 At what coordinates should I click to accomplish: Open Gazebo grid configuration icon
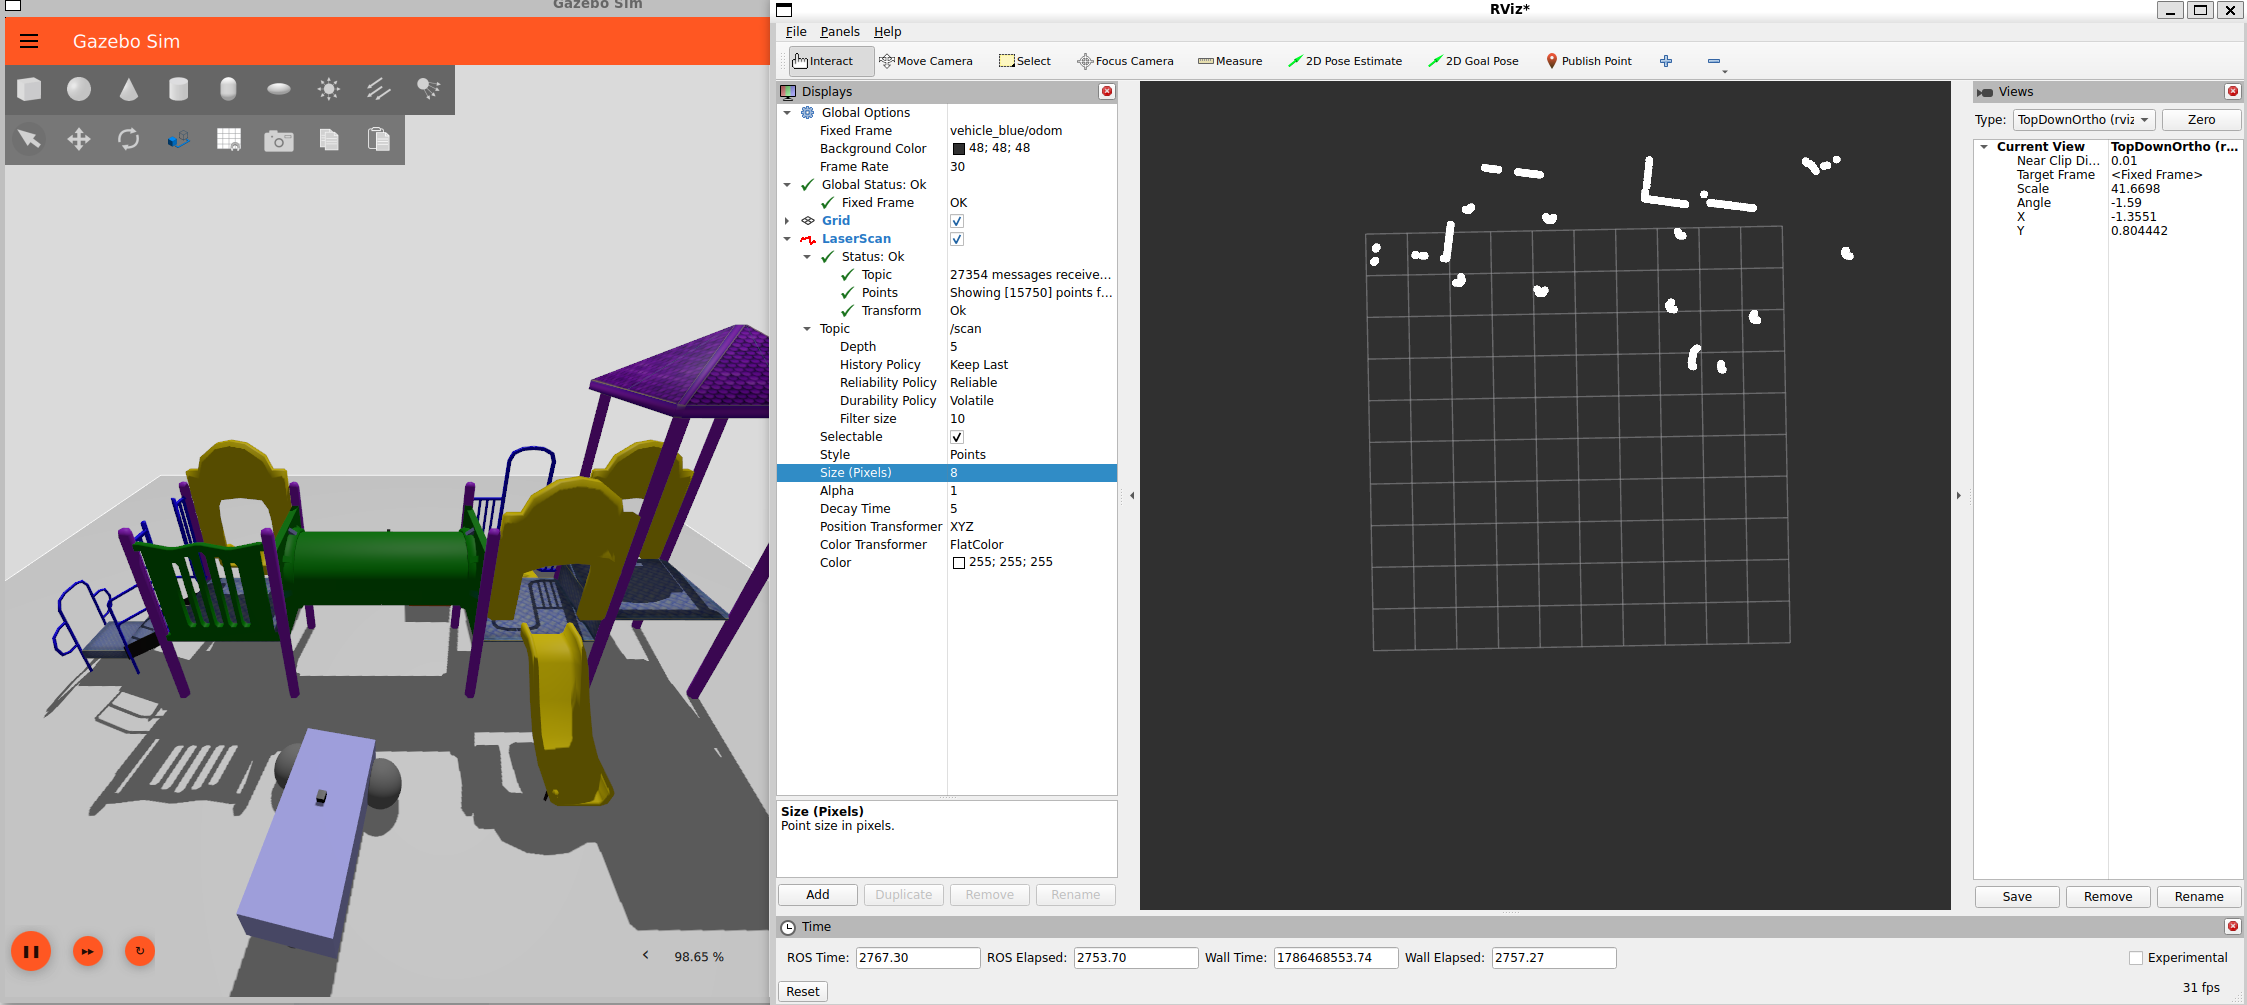point(229,139)
